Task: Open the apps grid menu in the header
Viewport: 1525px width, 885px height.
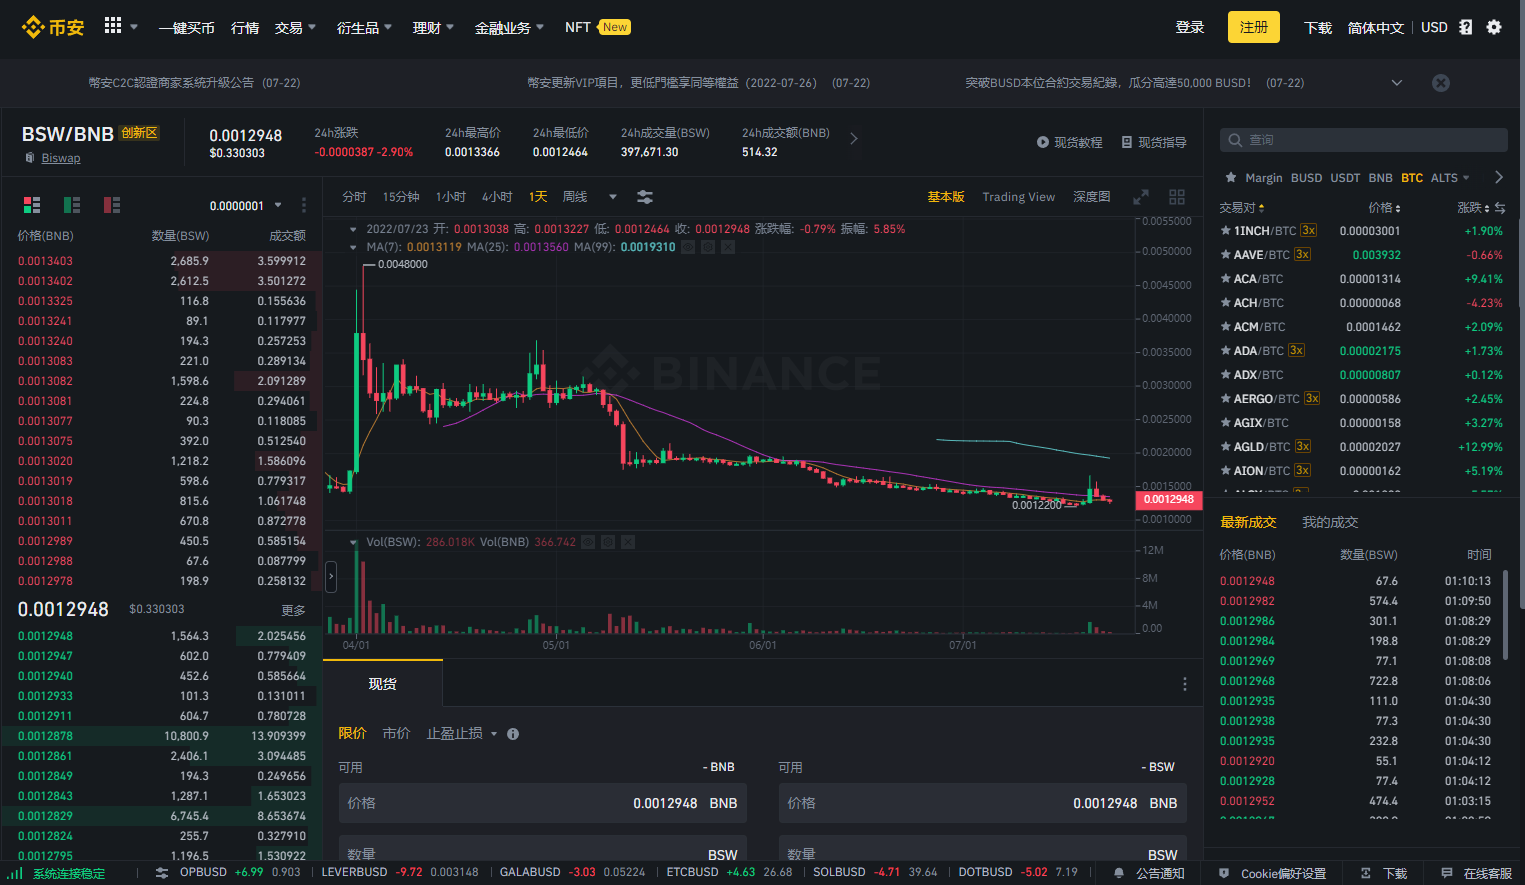Action: tap(113, 26)
